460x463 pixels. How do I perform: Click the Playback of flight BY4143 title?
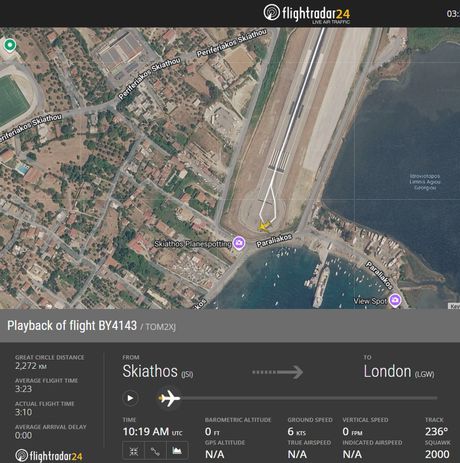pyautogui.click(x=72, y=326)
